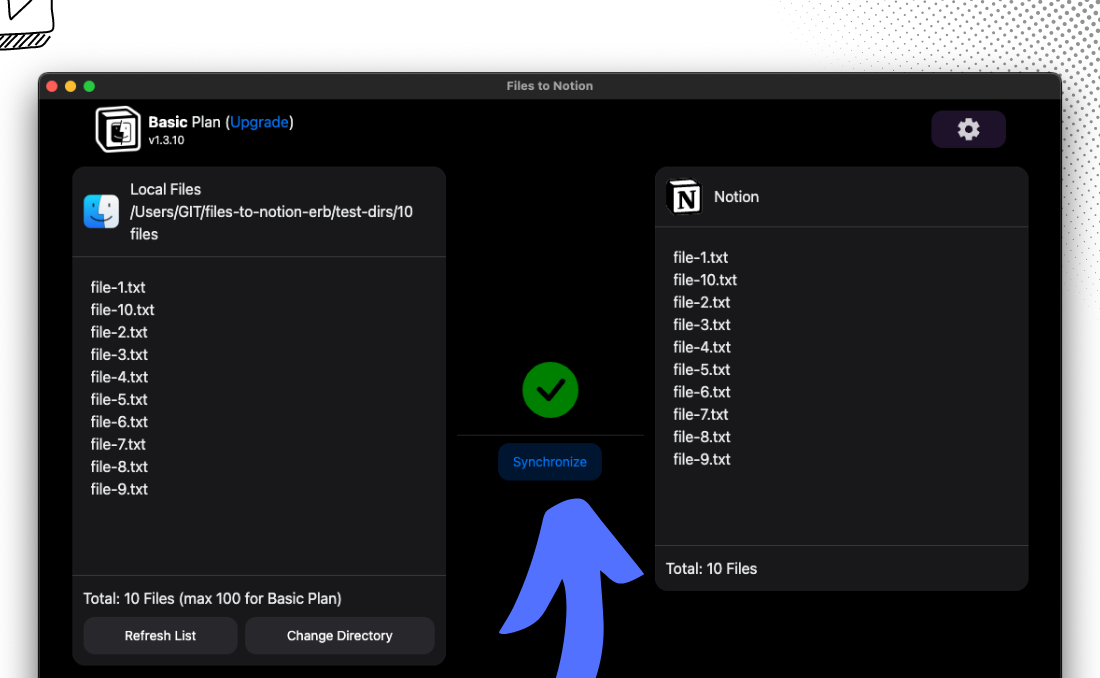Click the Finder icon in Local Files

point(101,211)
